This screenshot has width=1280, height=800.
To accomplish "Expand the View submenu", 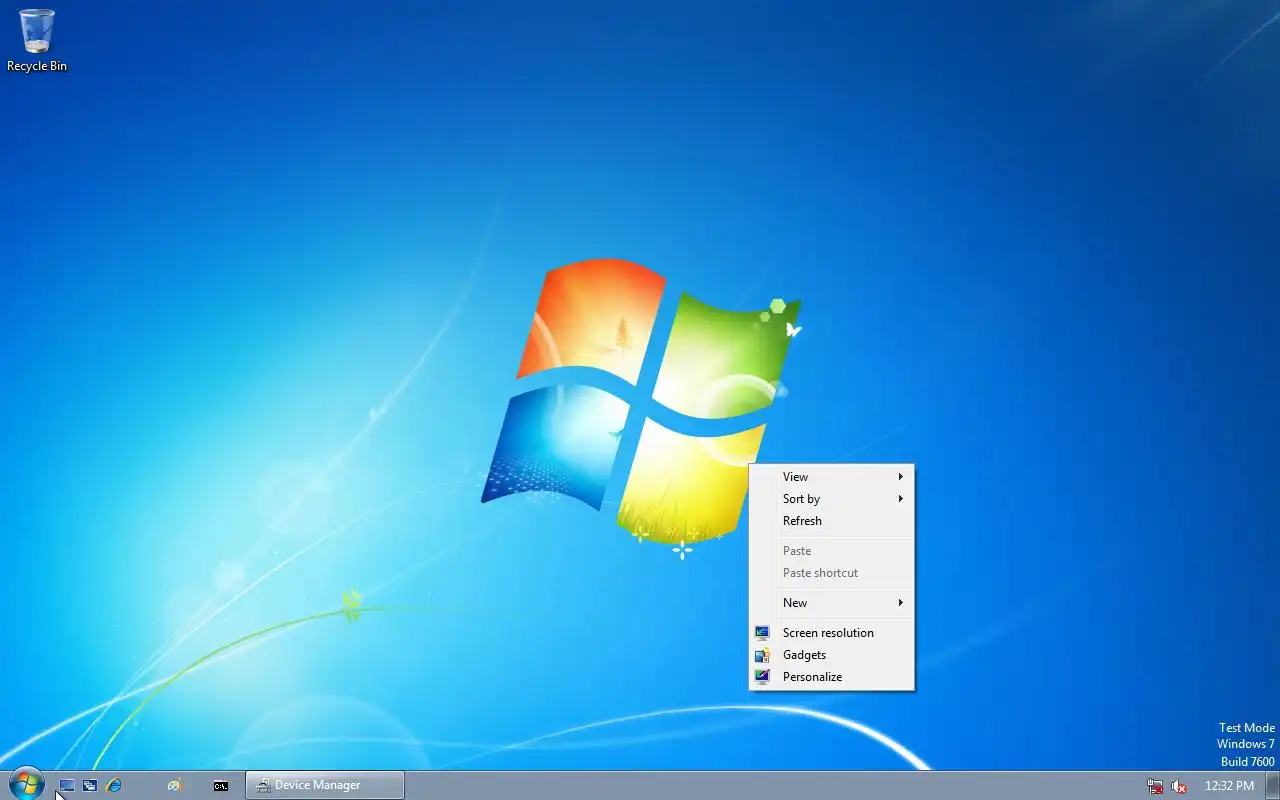I will [x=831, y=477].
